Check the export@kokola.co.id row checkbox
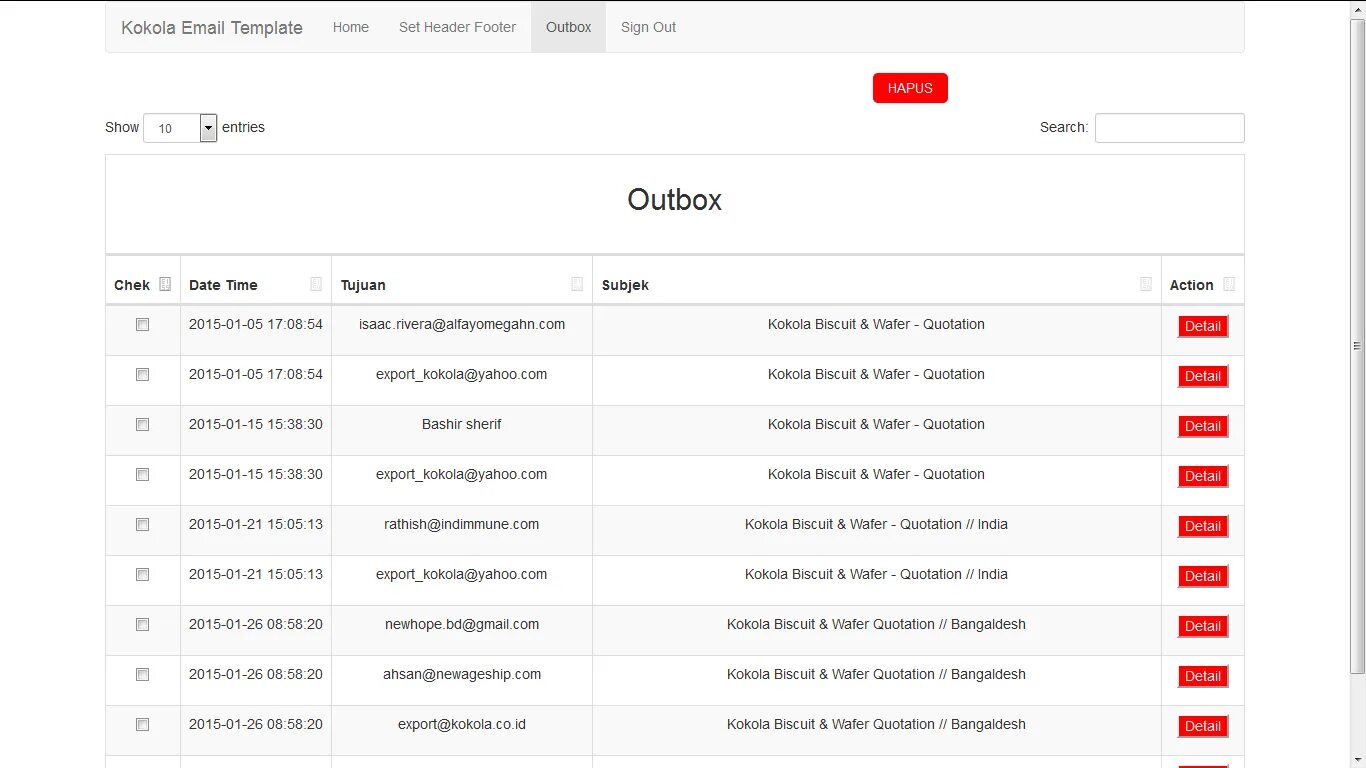 point(142,724)
